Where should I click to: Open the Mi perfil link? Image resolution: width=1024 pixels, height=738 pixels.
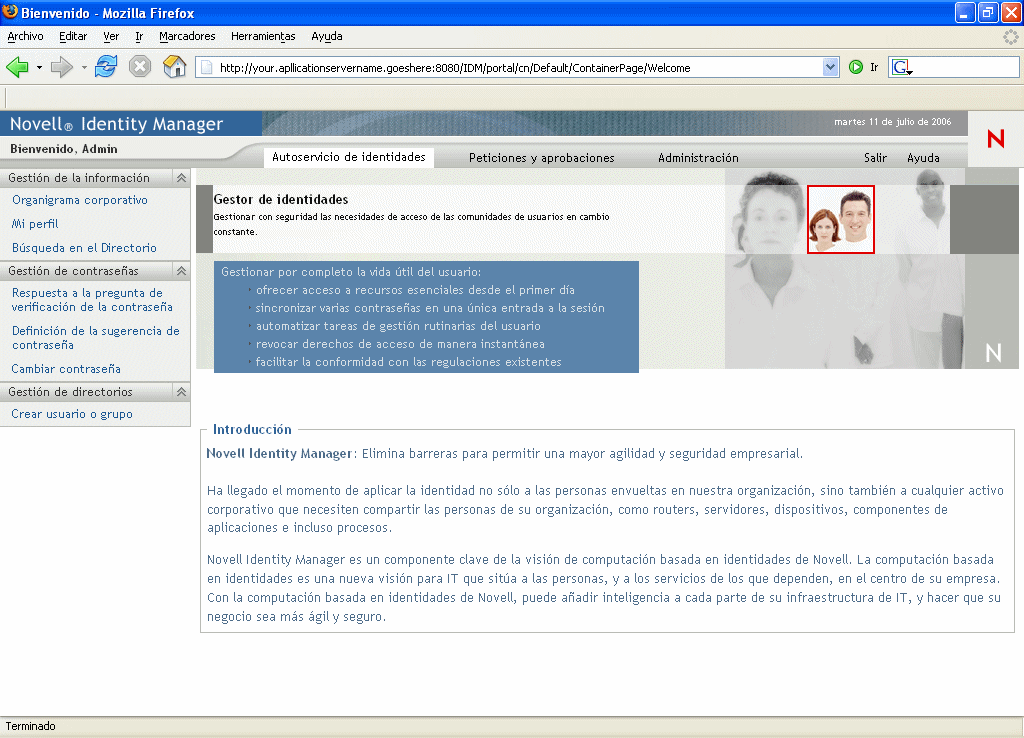click(x=35, y=224)
